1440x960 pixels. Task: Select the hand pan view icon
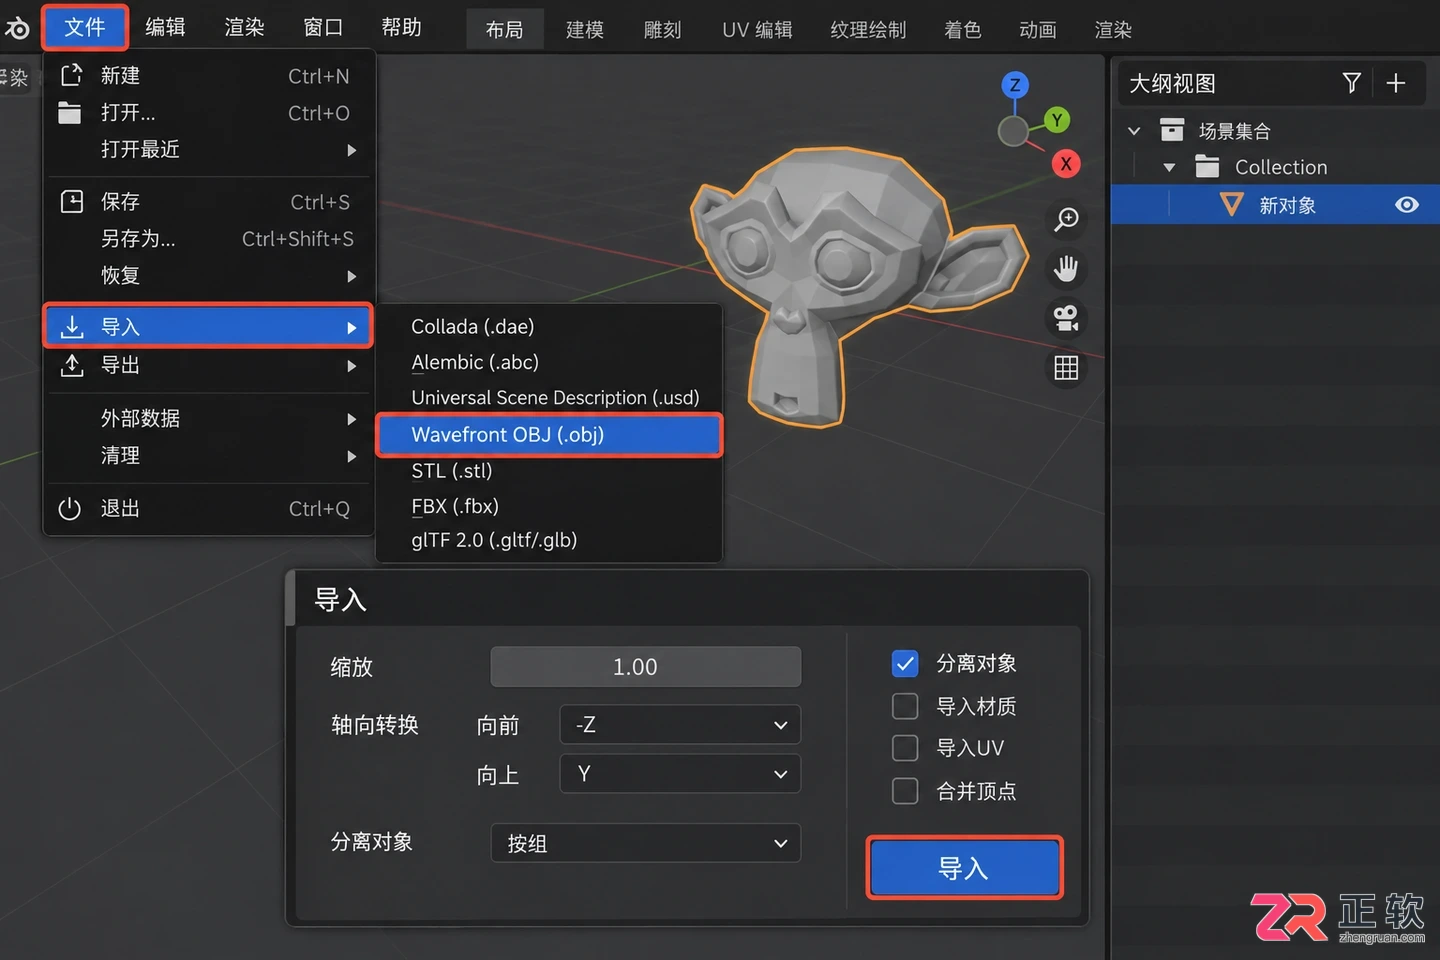(1067, 268)
